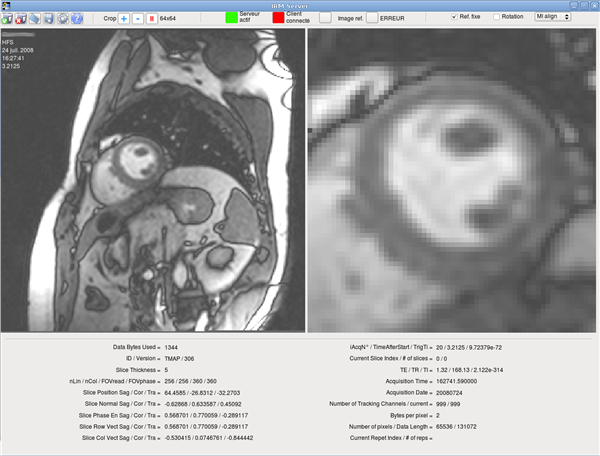Click the stop server icon with red cross
The image size is (600, 456).
(x=21, y=18)
